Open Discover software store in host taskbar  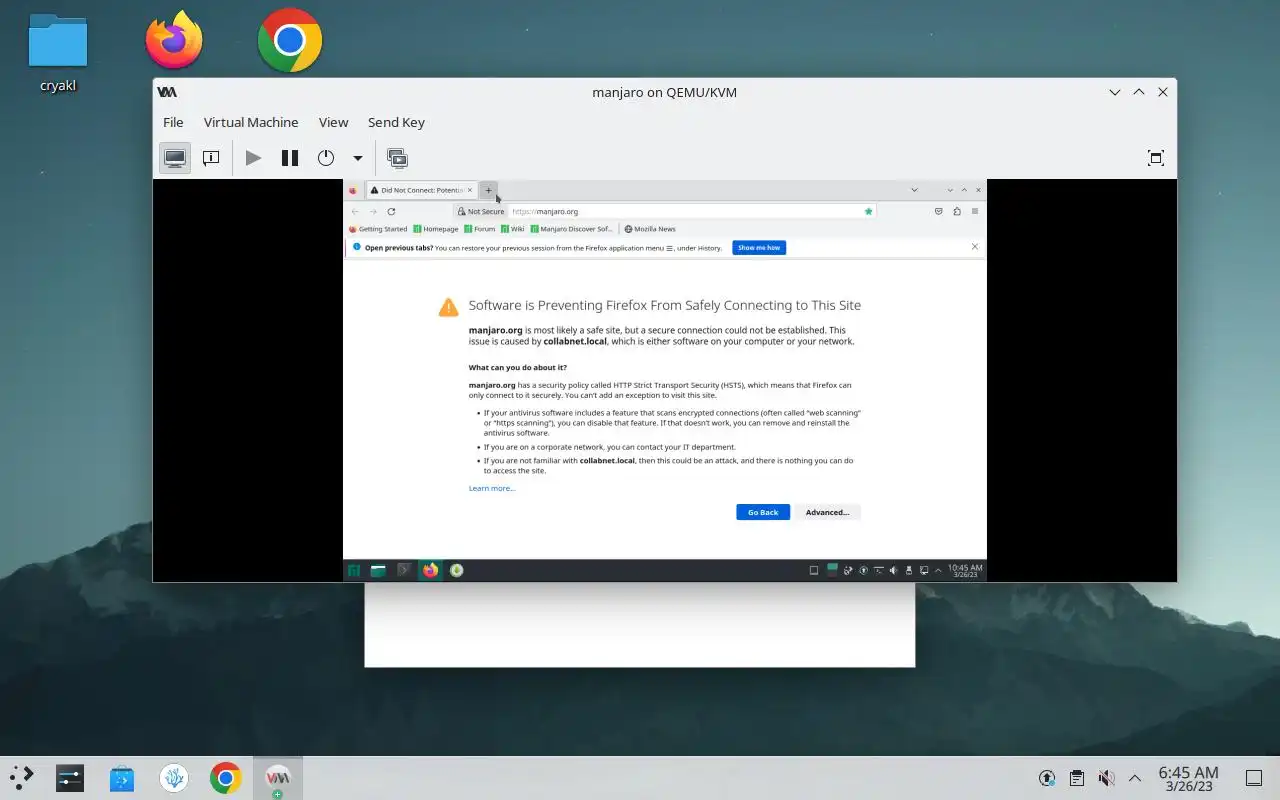coord(122,778)
